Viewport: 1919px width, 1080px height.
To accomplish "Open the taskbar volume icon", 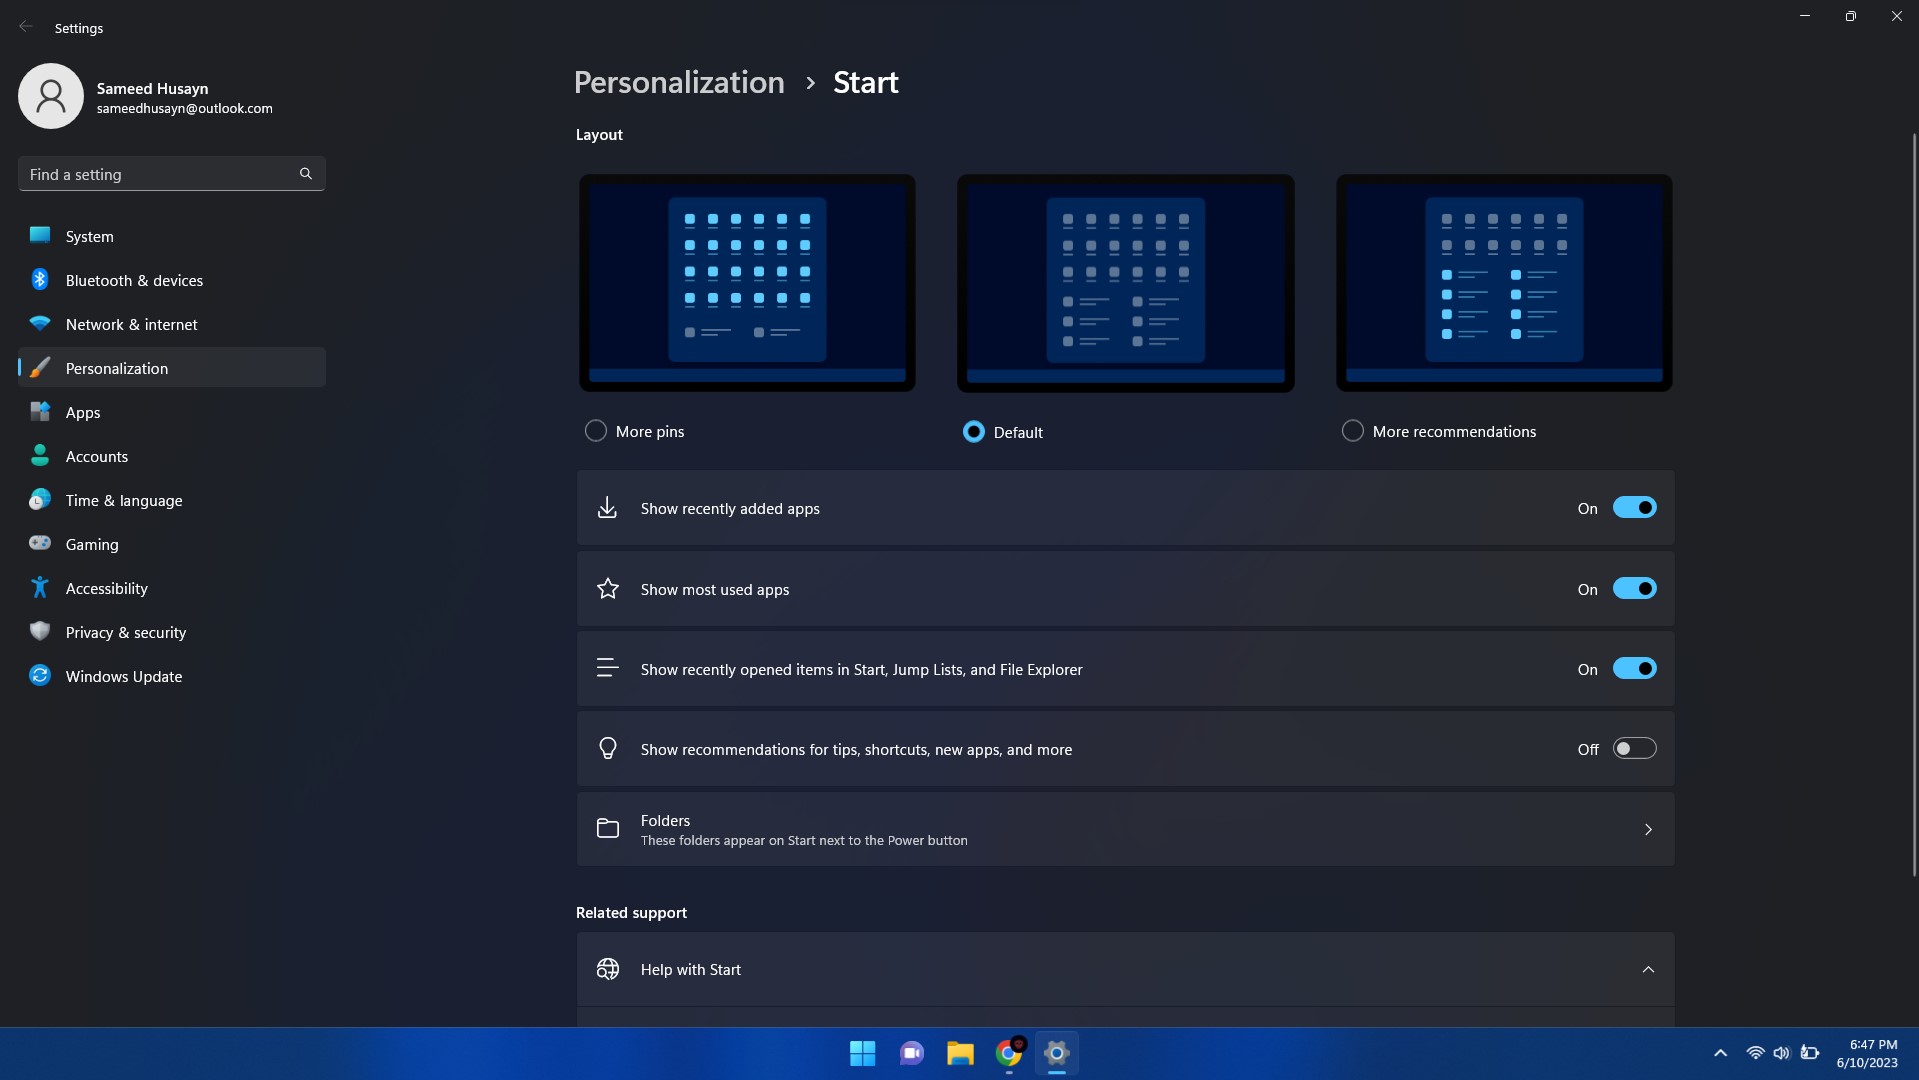I will [1781, 1053].
